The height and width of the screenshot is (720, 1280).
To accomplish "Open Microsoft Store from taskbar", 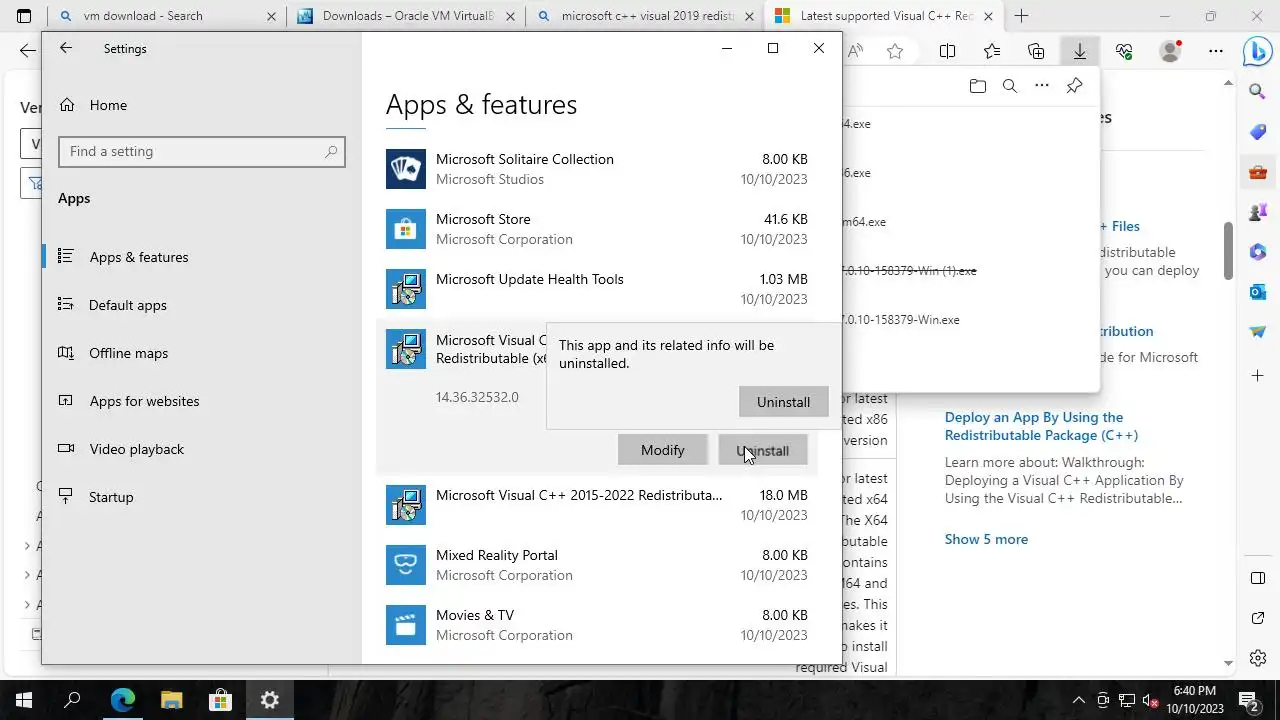I will (x=220, y=700).
